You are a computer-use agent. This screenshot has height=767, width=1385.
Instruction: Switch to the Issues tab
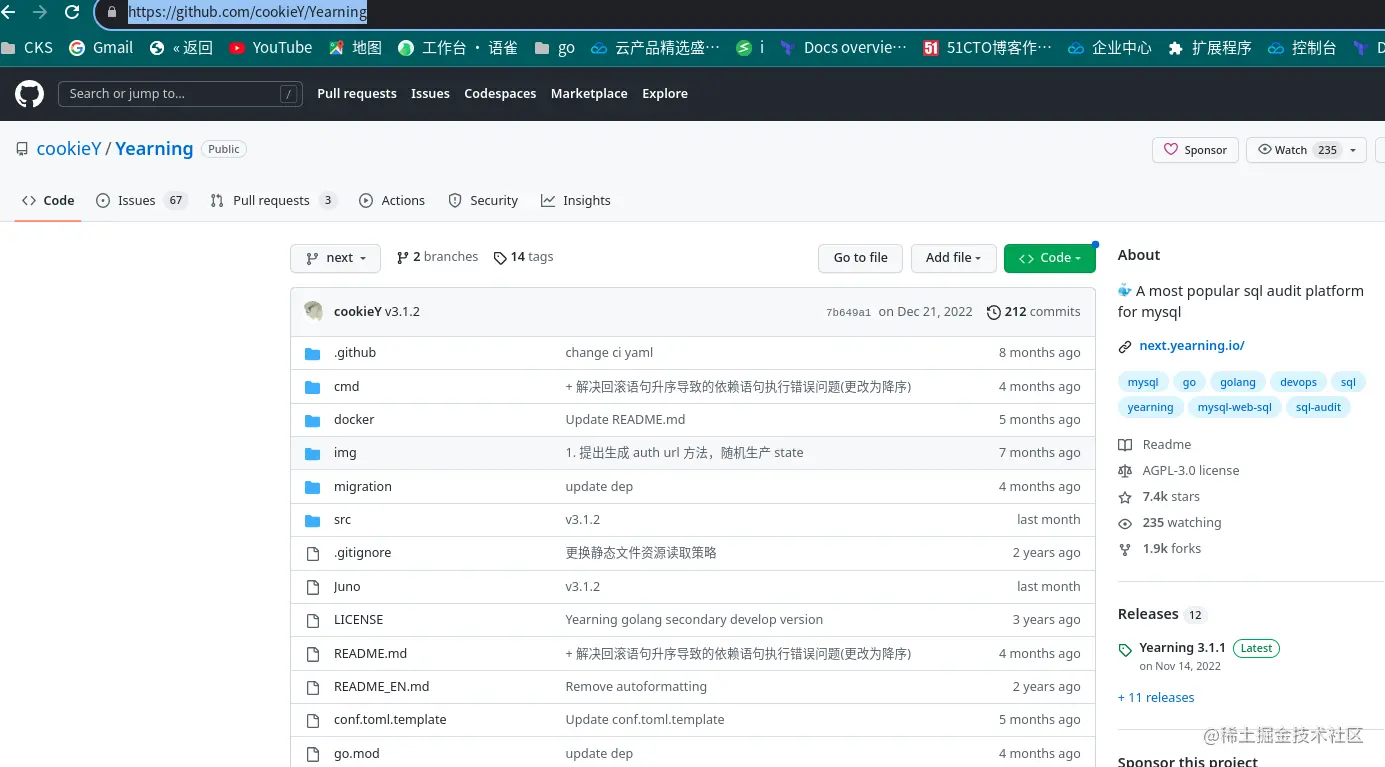(x=141, y=201)
